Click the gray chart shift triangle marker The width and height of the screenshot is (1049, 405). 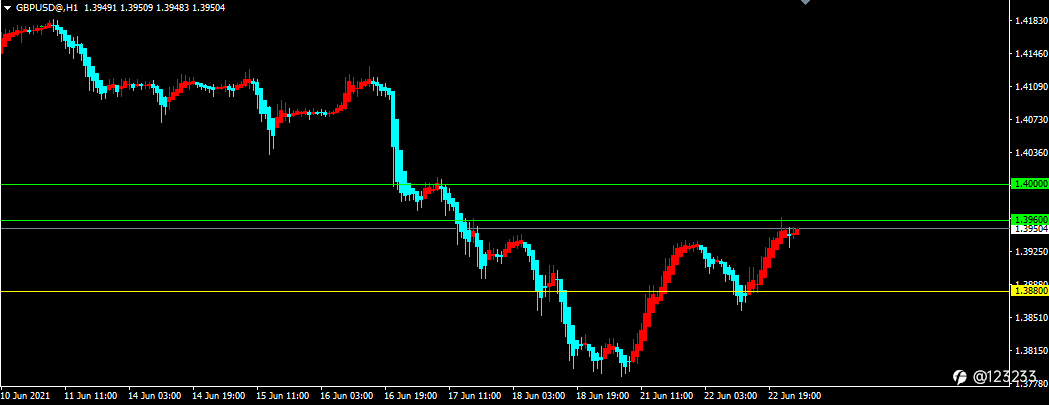coord(805,2)
